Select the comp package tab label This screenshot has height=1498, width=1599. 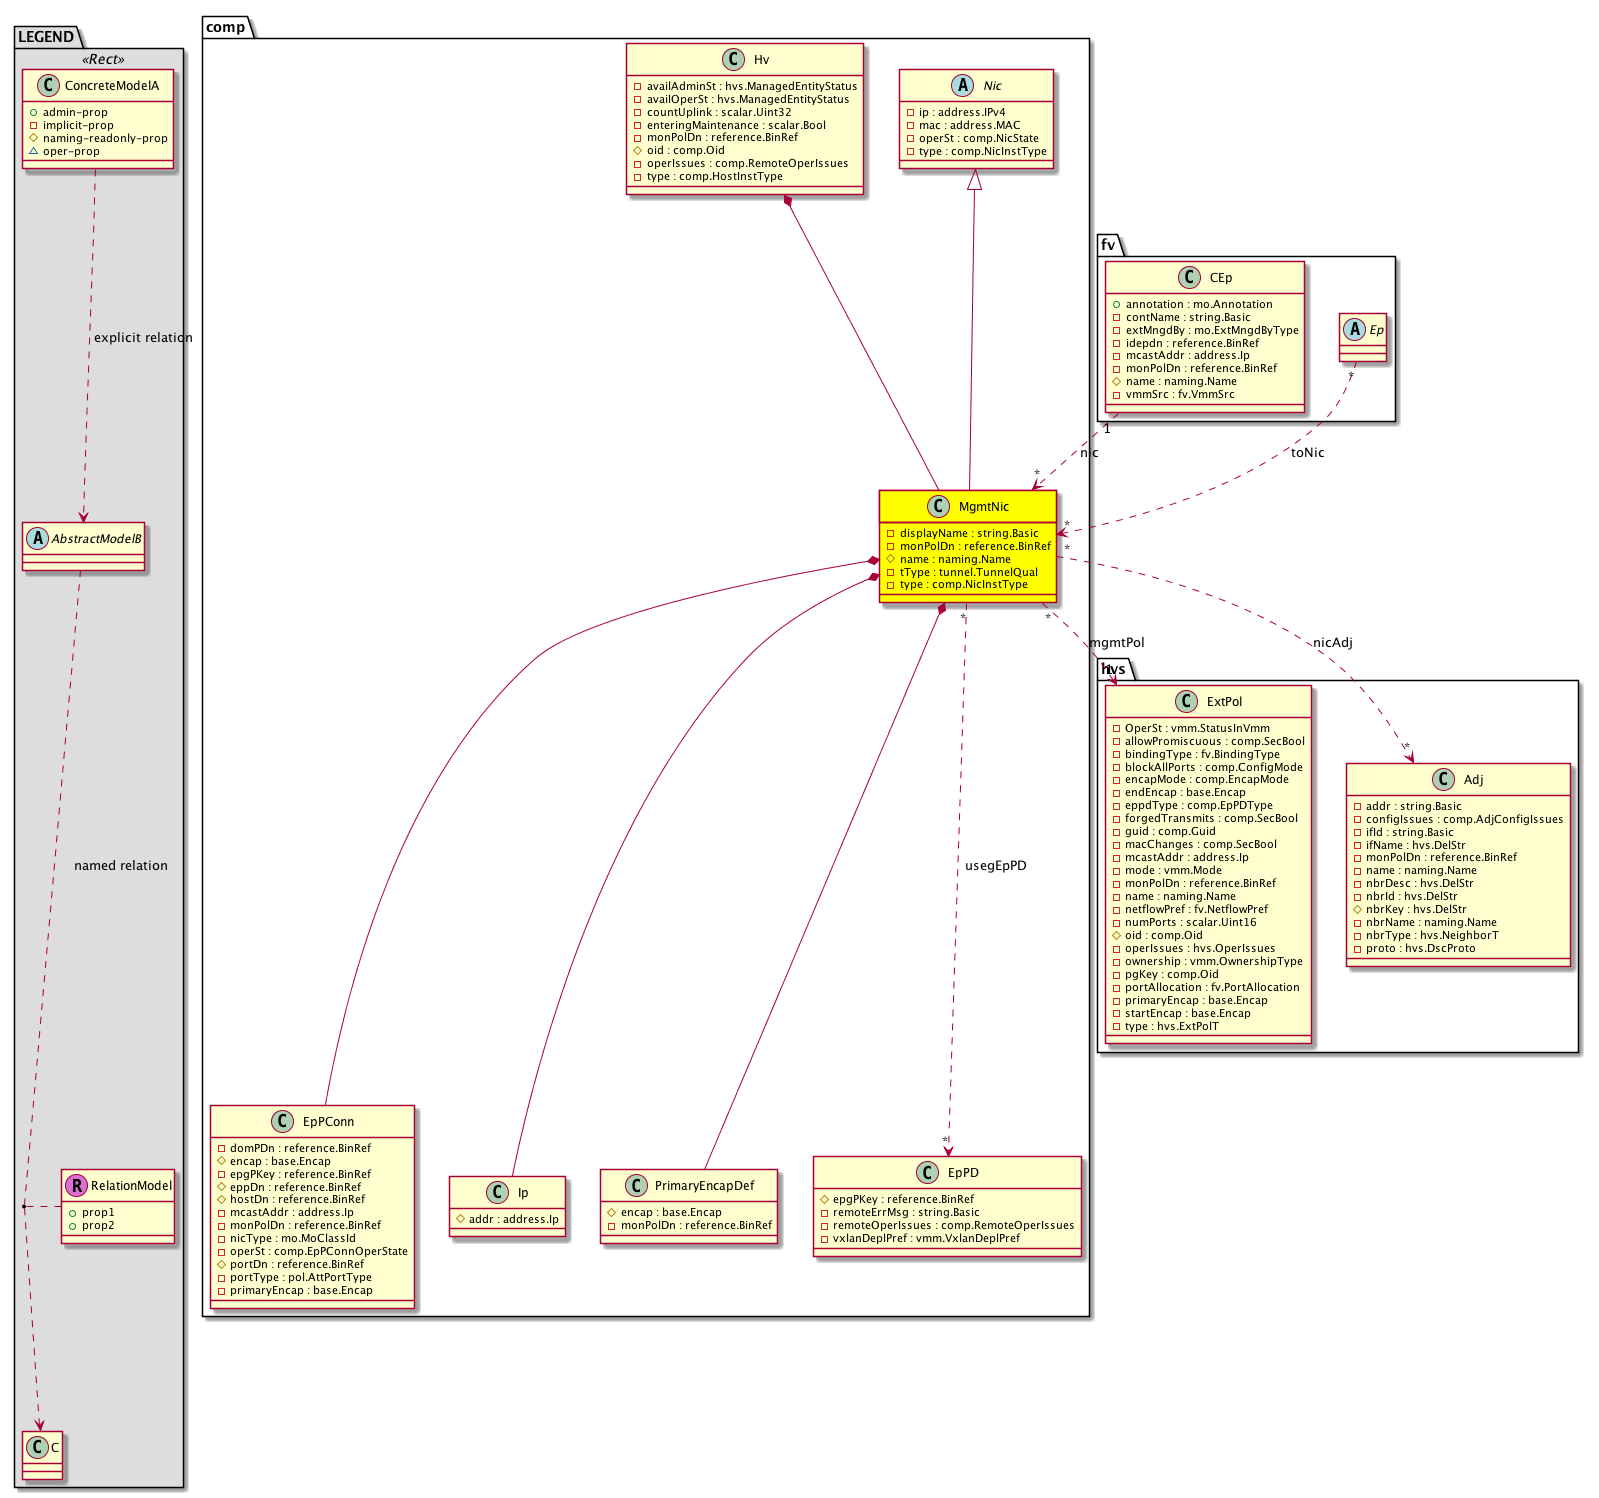coord(226,27)
